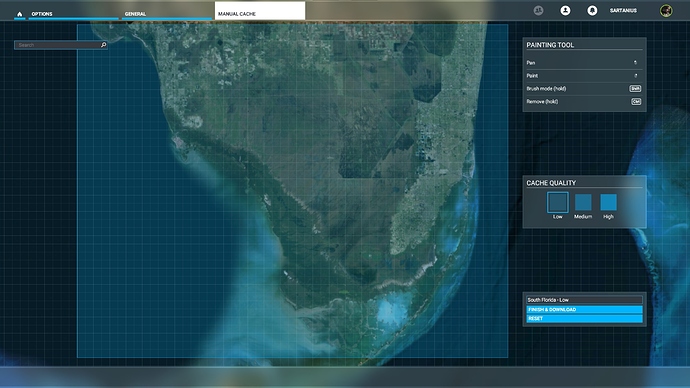Screen dimensions: 690x388
Task: Click the Shift key badge for Brush mode
Action: tap(635, 88)
